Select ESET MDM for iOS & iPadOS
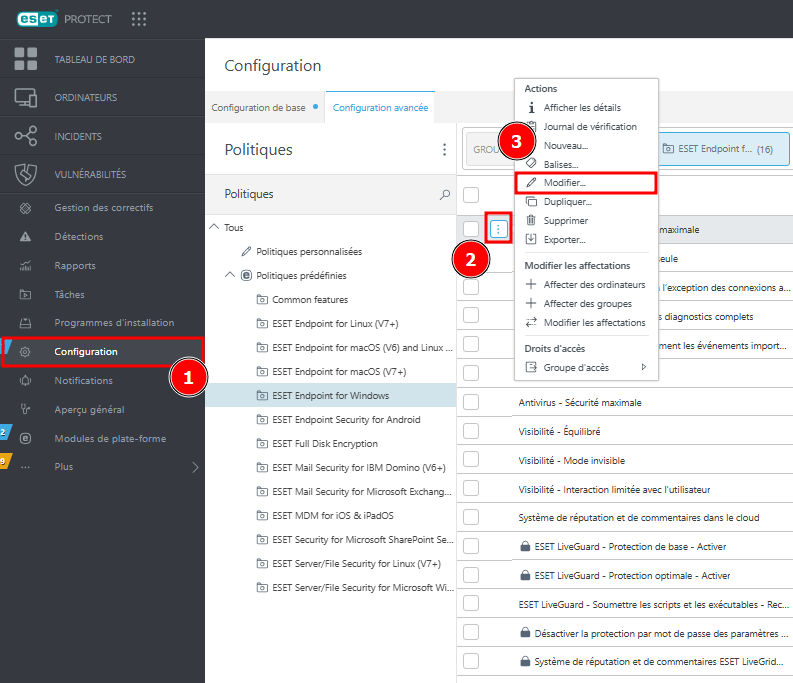This screenshot has height=683, width=793. (x=332, y=515)
